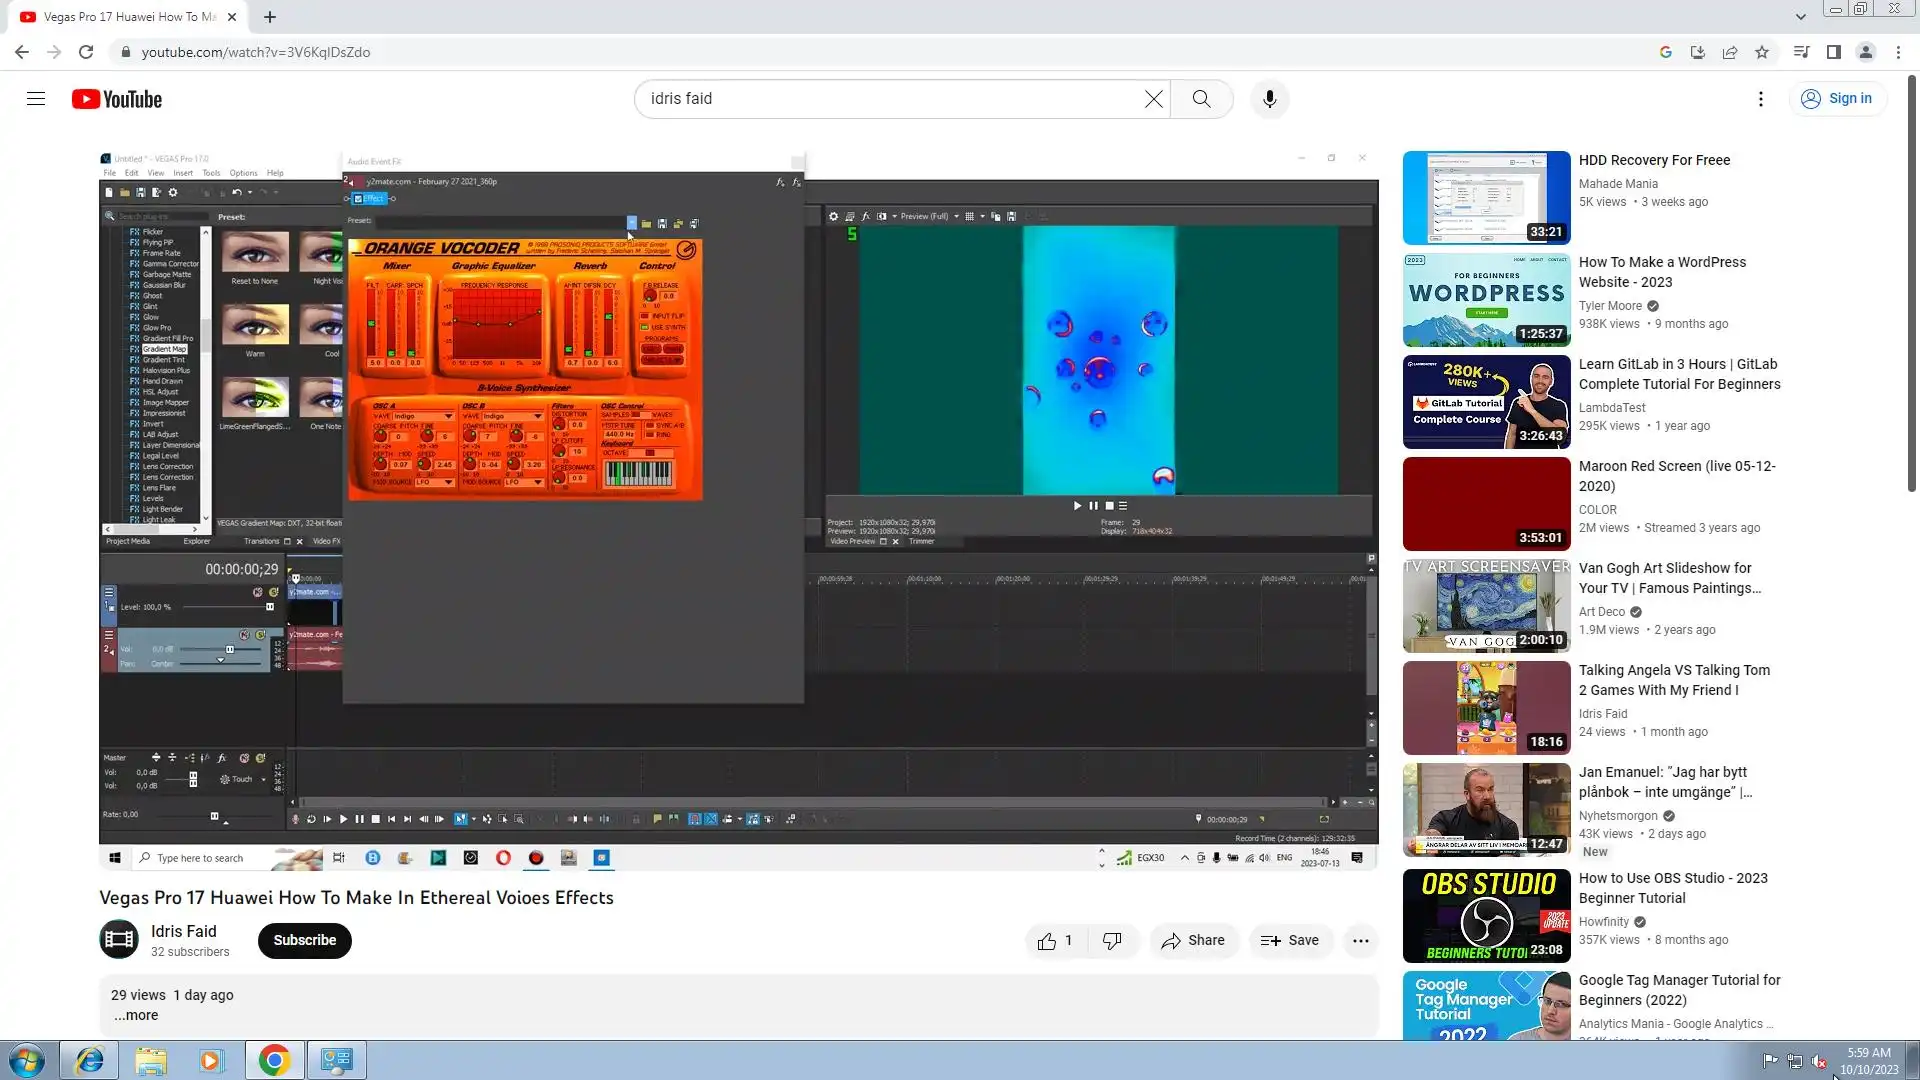Screen dimensions: 1920x1080
Task: Share the video using the Share icon
Action: [x=1193, y=940]
